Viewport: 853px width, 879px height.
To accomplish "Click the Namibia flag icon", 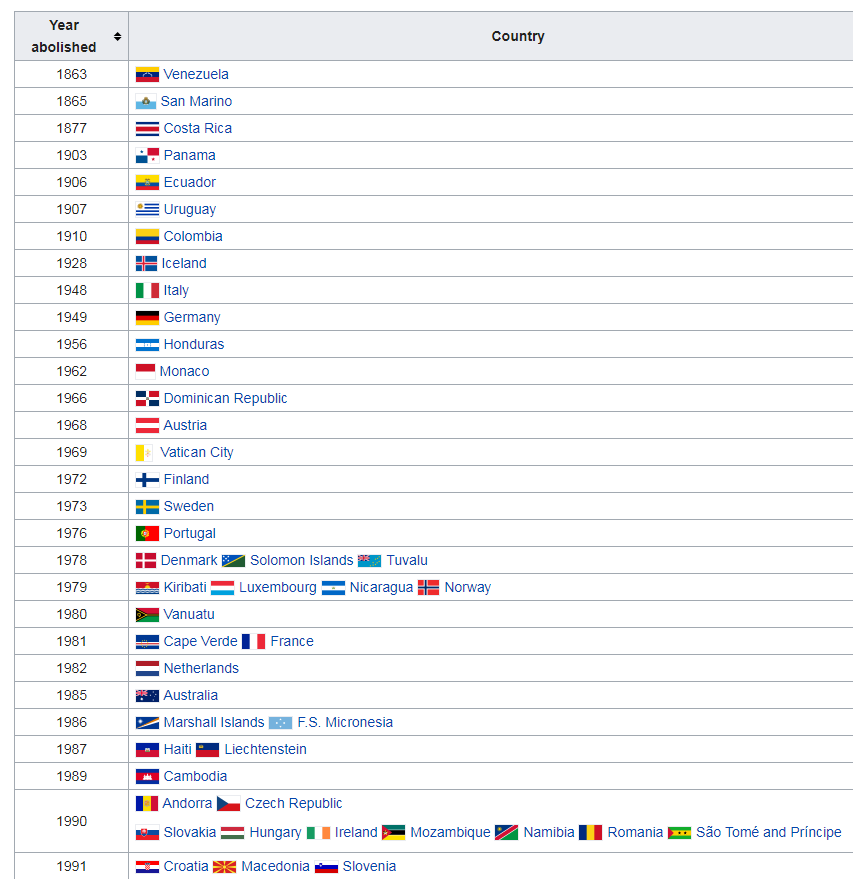I will point(507,832).
